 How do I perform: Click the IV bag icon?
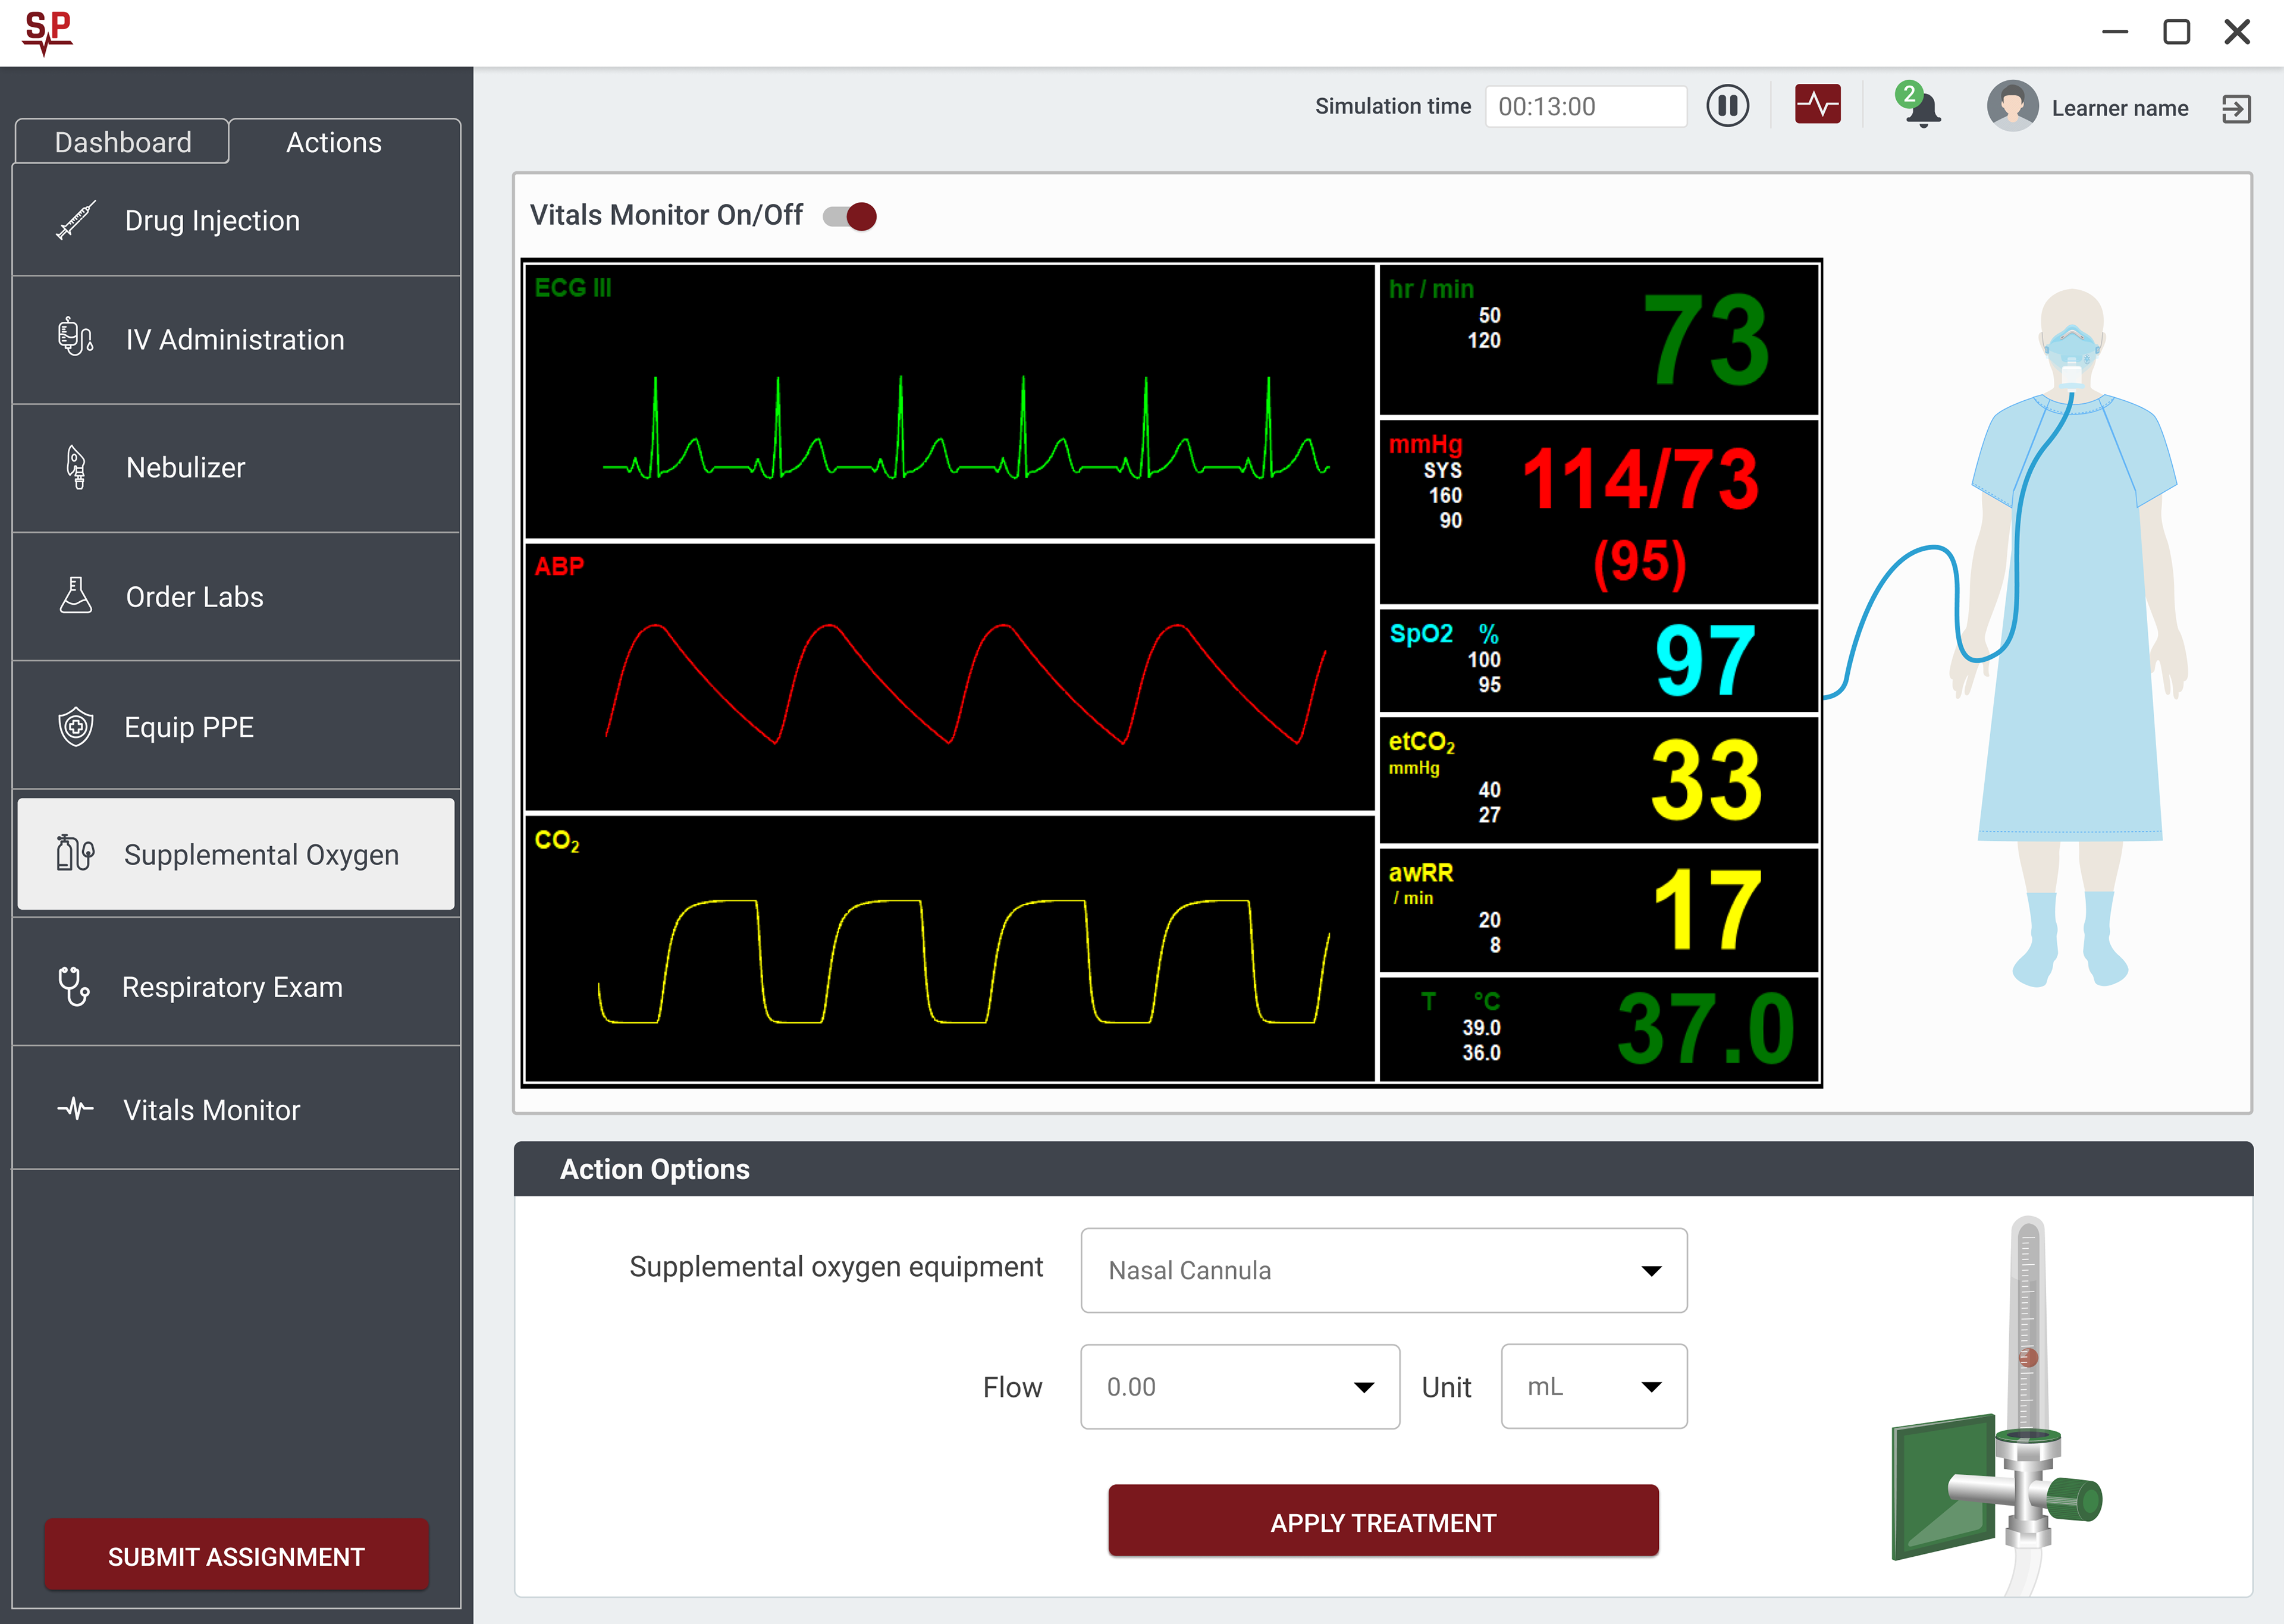pos(76,337)
